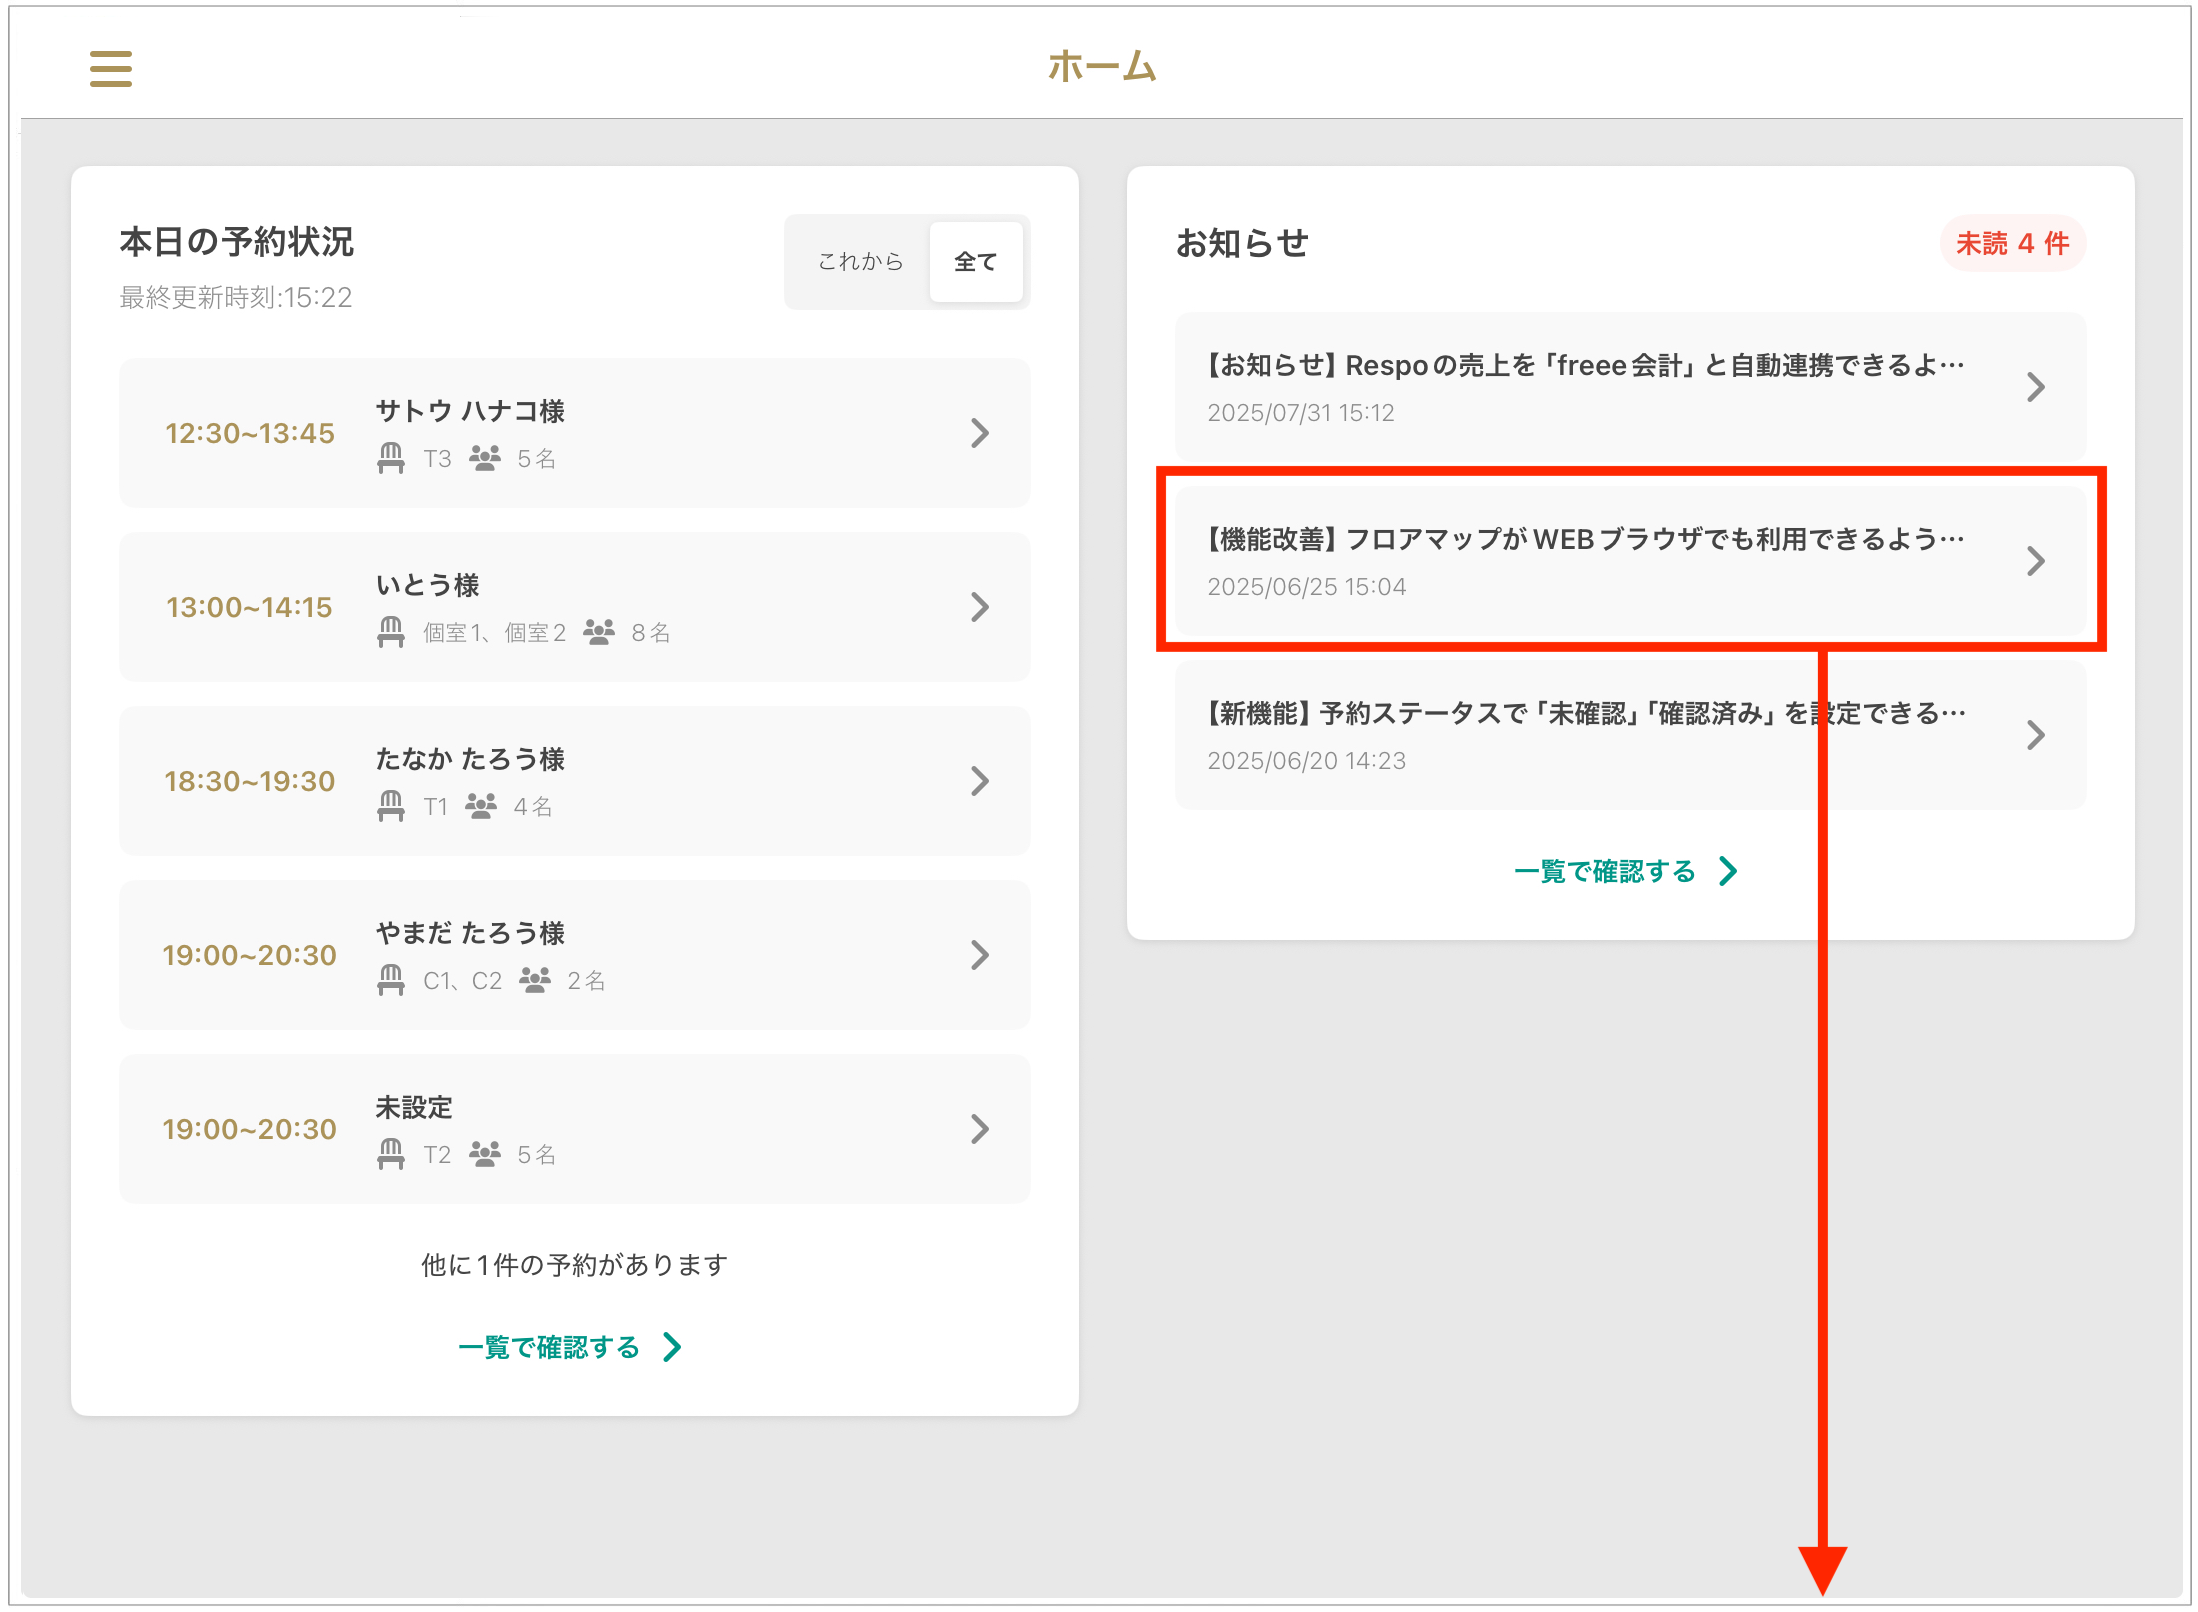
Task: Open freee会計 notice with its chevron
Action: tap(2035, 387)
